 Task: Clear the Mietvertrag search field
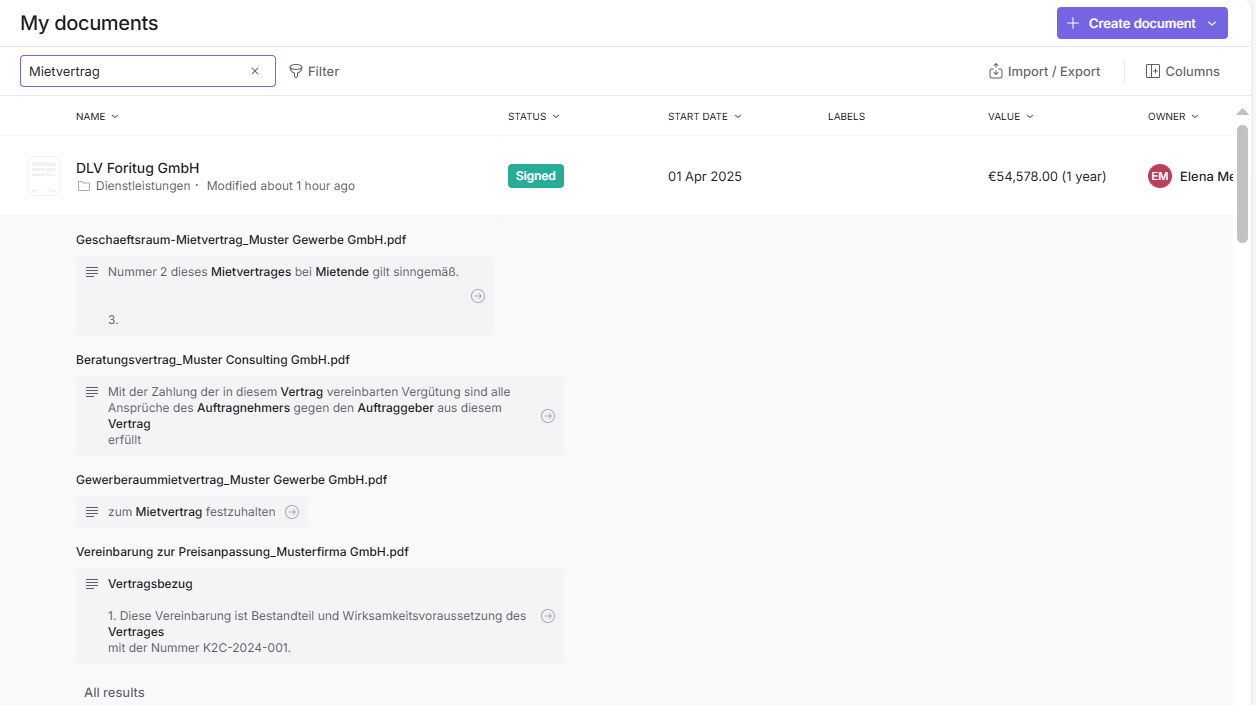tap(255, 71)
